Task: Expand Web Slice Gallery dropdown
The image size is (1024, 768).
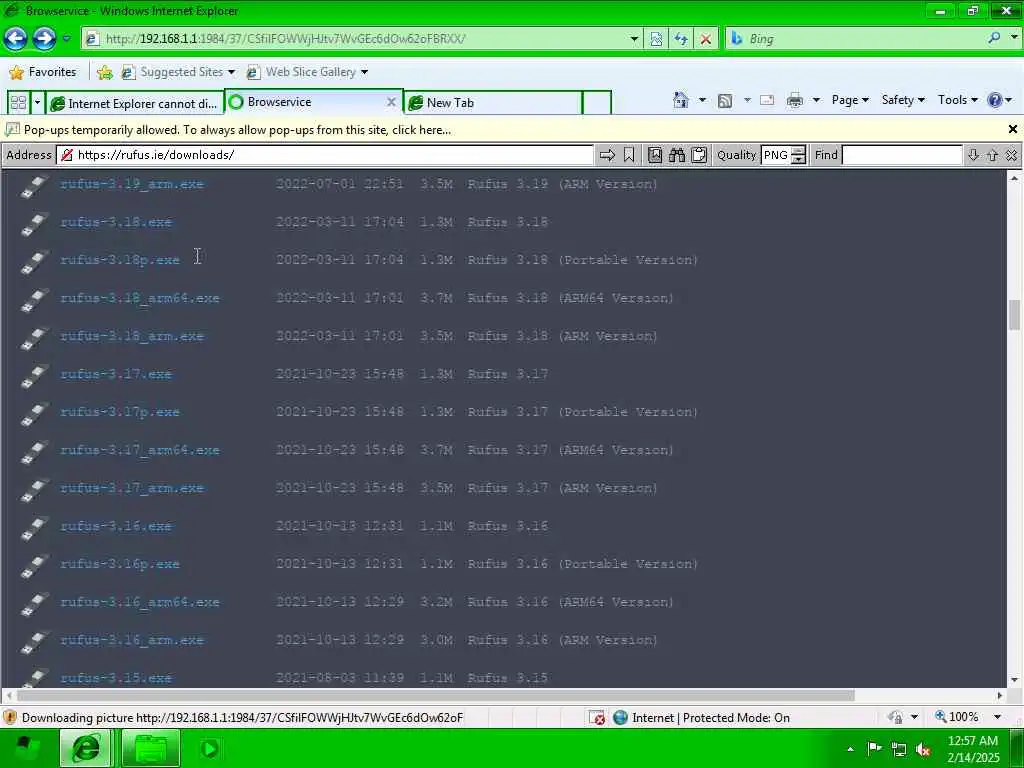Action: (x=364, y=72)
